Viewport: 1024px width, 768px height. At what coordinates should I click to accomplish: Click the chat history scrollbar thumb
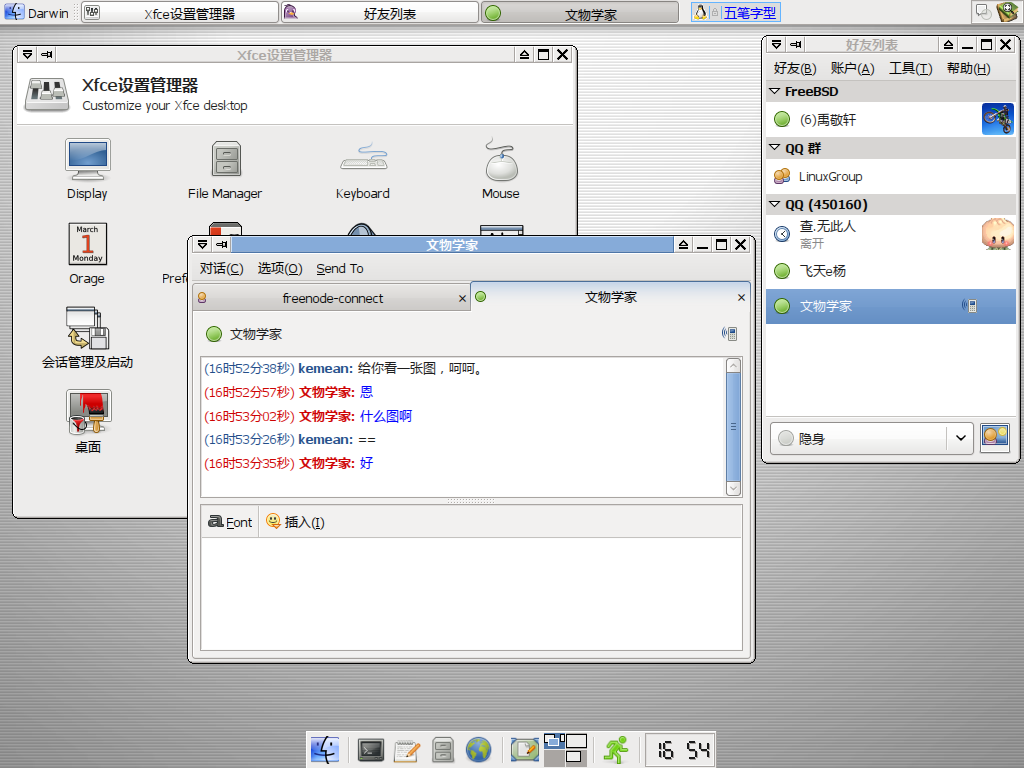tap(733, 426)
